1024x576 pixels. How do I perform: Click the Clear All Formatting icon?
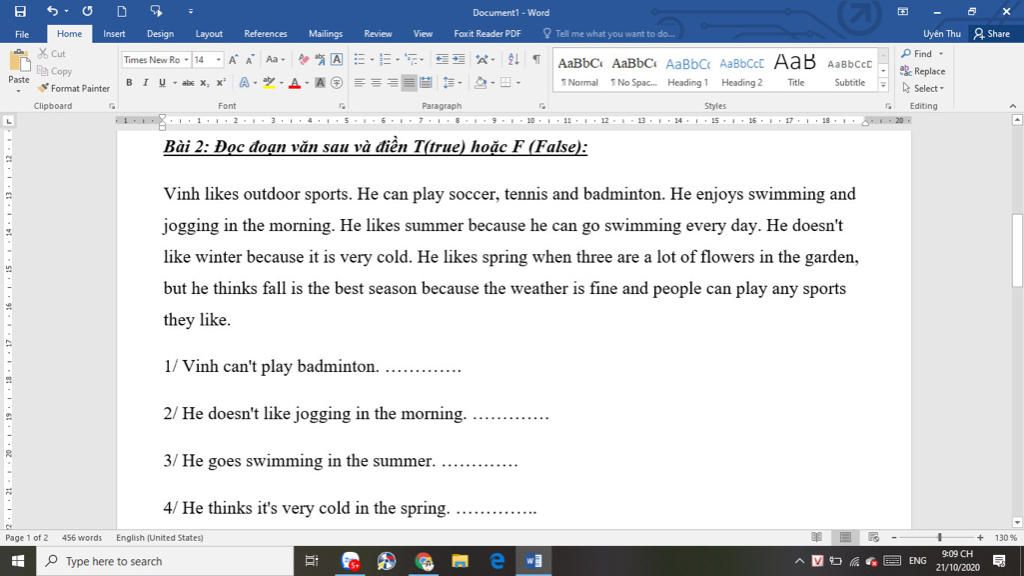click(304, 59)
